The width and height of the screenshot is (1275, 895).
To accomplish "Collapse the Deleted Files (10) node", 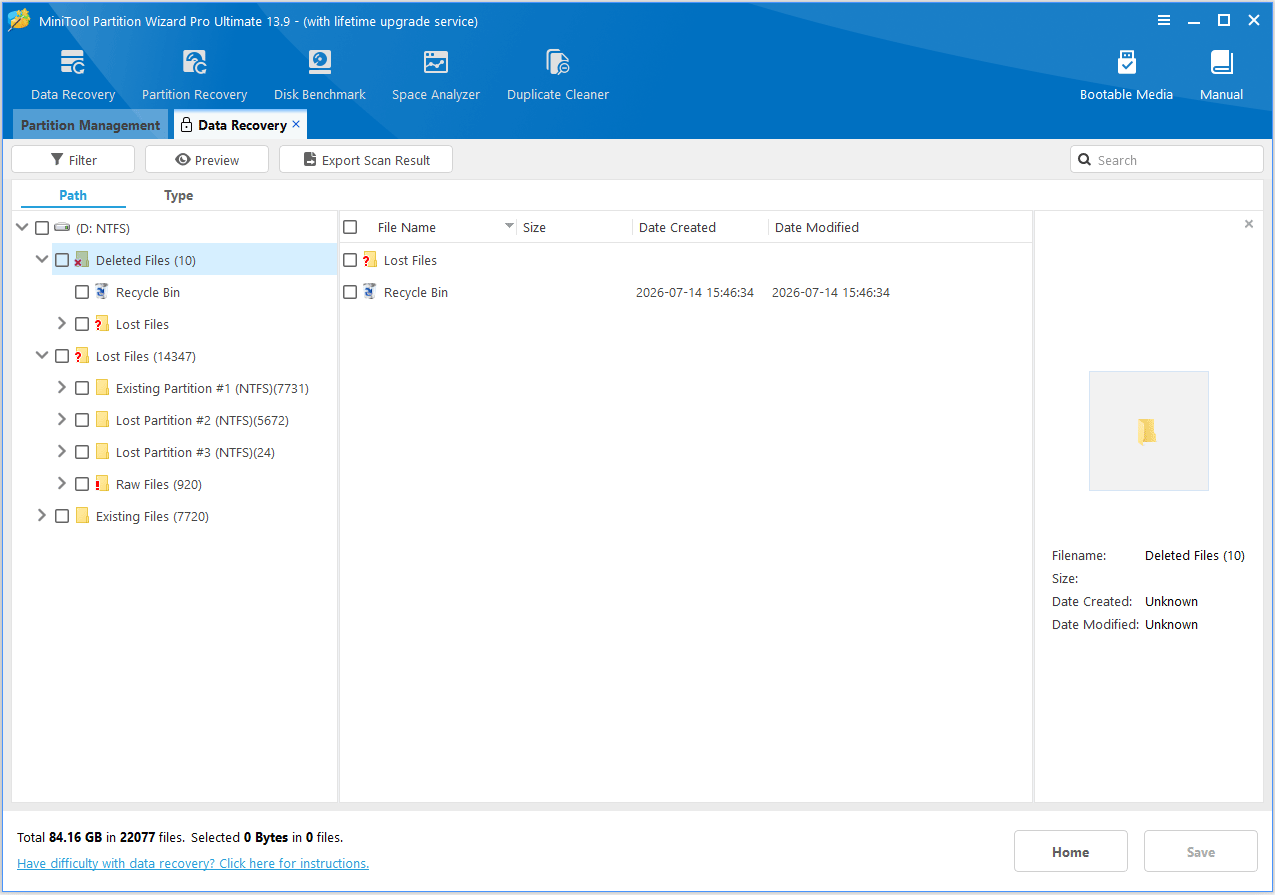I will coord(42,259).
